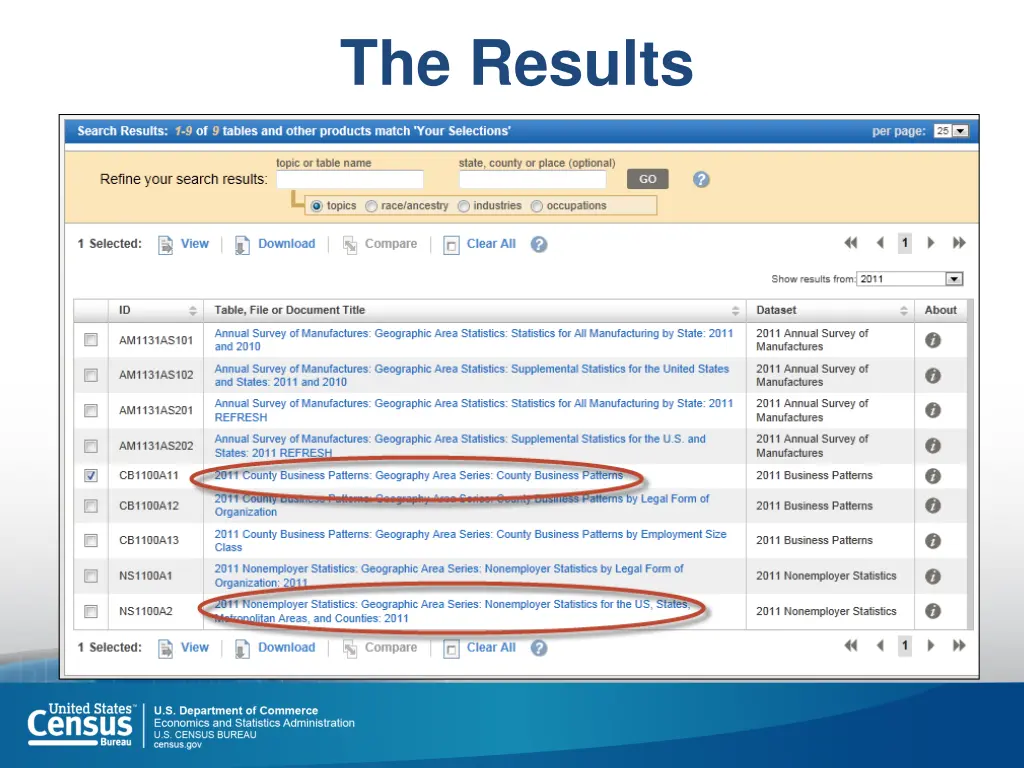Open 2011 County Business Patterns by Employment Size link
Viewport: 1024px width, 768px height.
click(x=470, y=541)
